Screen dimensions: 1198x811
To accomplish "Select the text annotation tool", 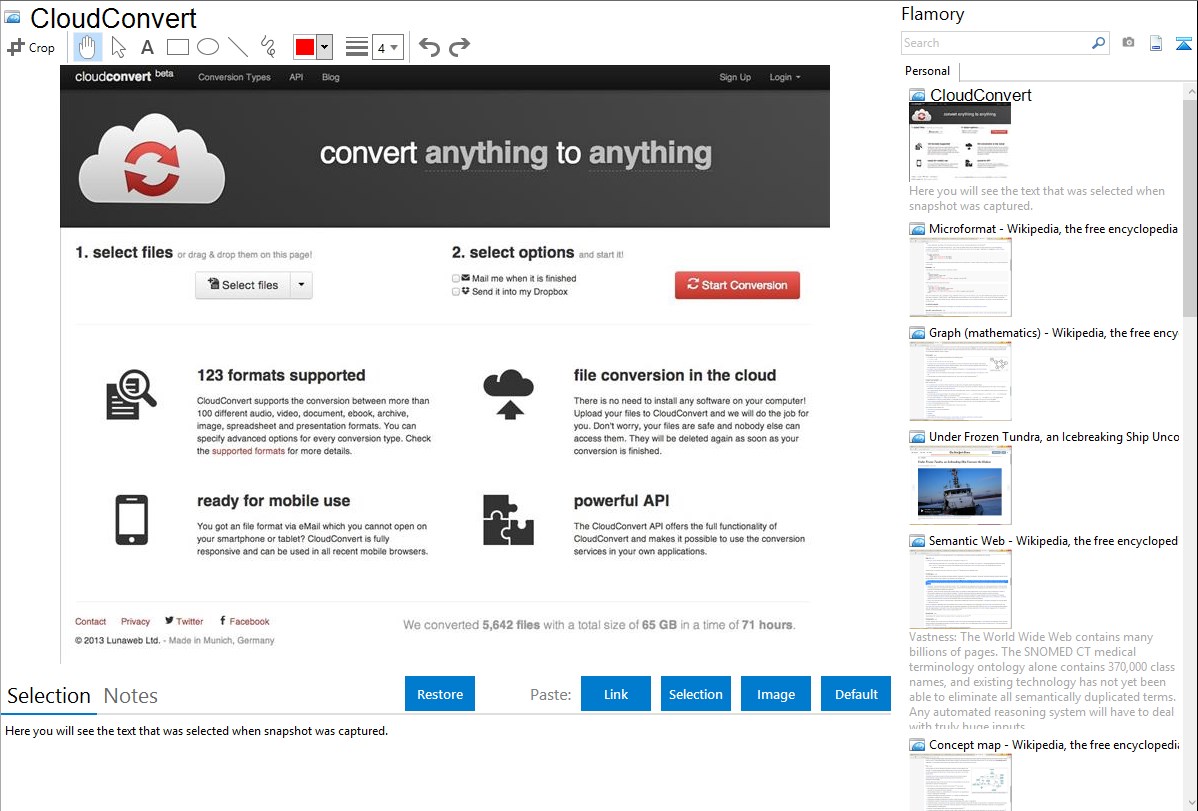I will coord(147,47).
